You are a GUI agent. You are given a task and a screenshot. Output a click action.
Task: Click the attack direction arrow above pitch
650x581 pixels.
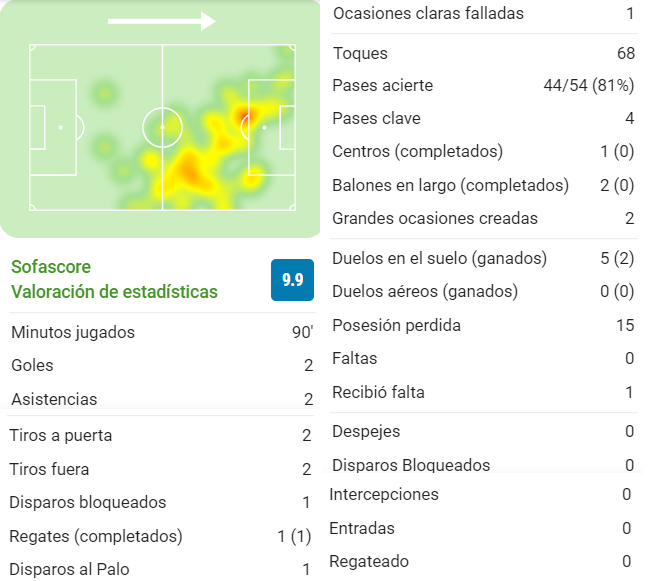pos(162,21)
